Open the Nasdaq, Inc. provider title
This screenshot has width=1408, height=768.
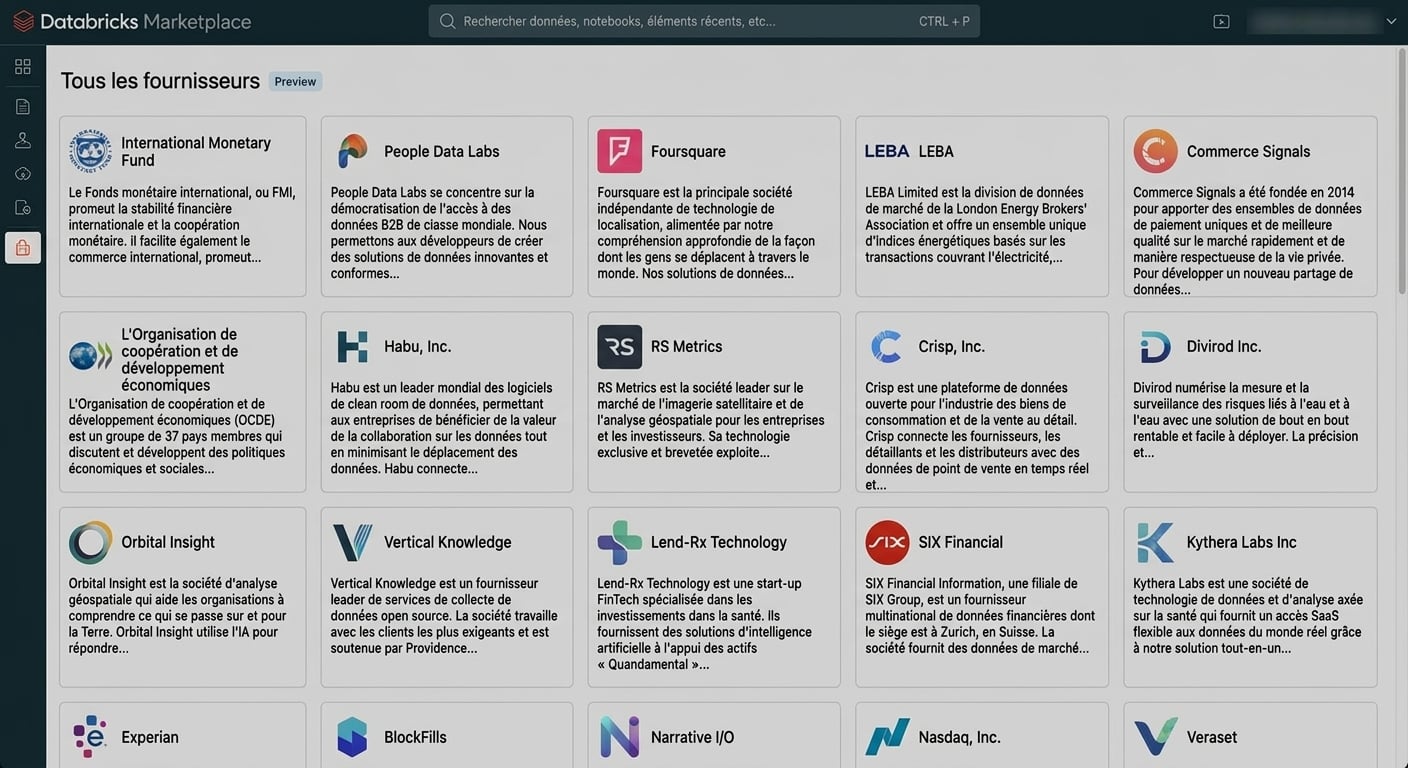coord(960,737)
